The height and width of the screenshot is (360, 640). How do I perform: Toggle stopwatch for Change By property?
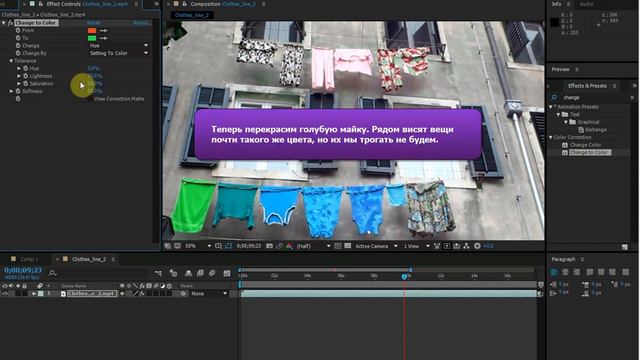click(18, 53)
